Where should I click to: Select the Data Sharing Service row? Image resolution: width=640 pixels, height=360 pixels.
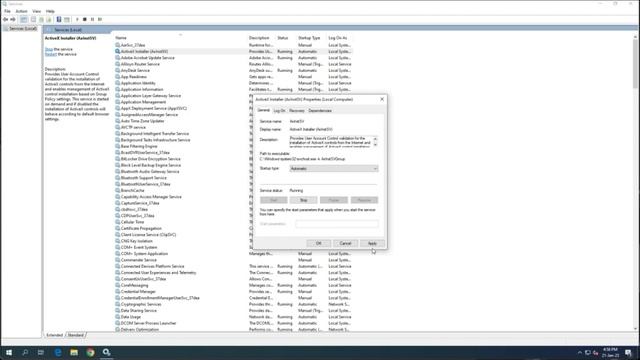pyautogui.click(x=233, y=311)
